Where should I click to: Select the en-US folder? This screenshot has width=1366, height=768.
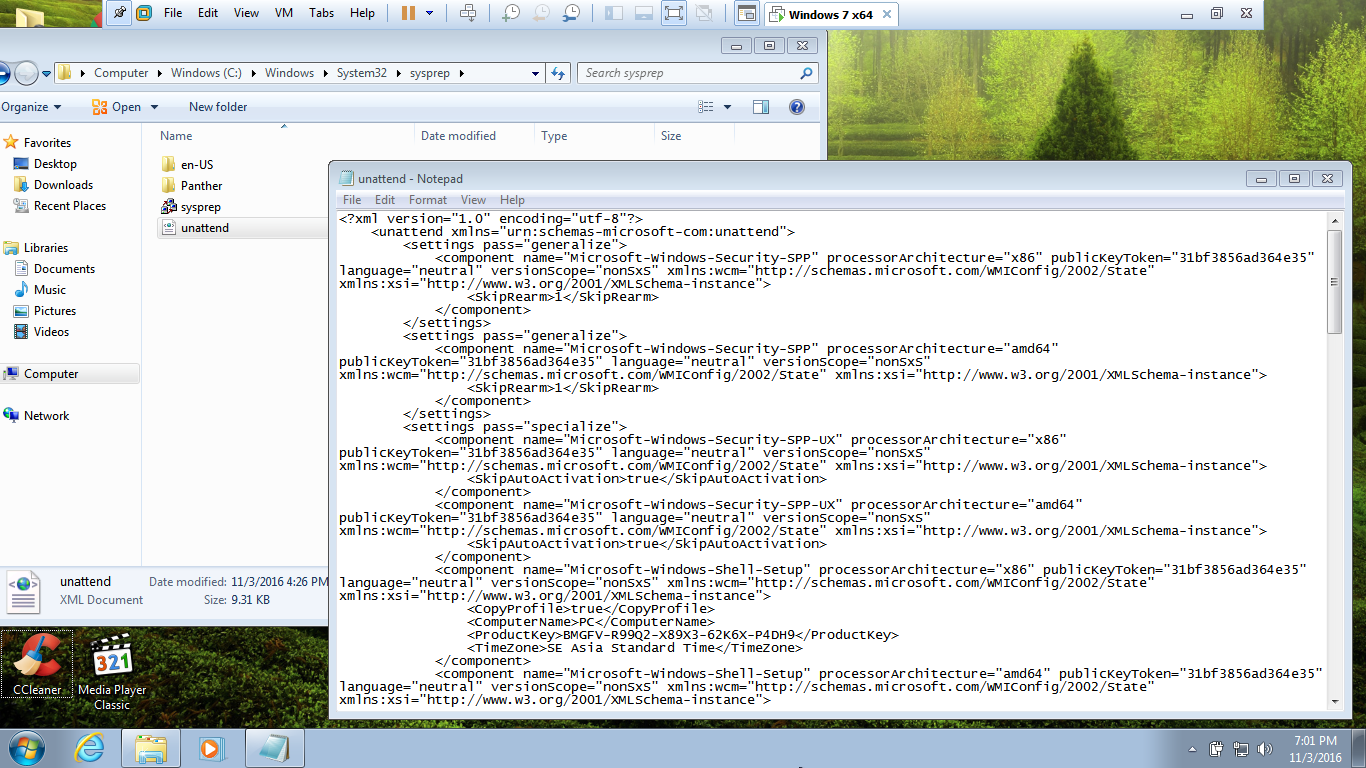[197, 165]
